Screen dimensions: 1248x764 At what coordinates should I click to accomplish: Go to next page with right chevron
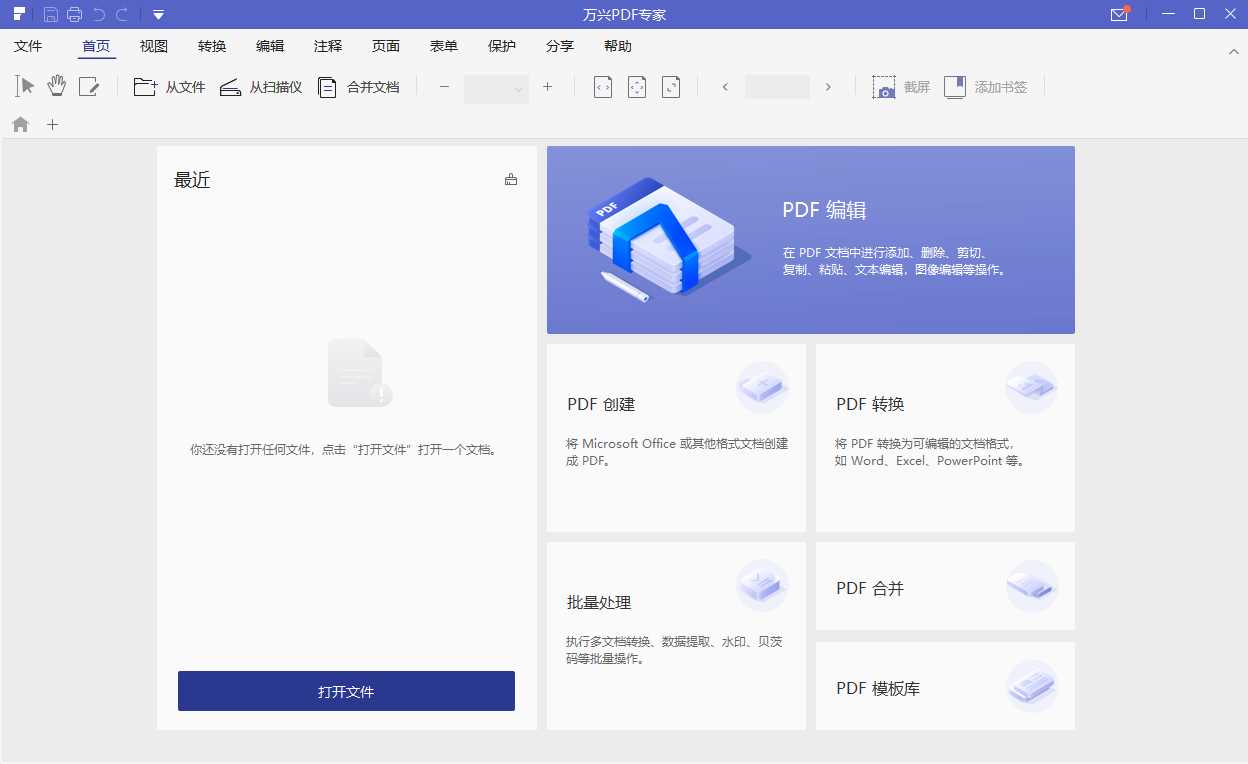pos(828,87)
